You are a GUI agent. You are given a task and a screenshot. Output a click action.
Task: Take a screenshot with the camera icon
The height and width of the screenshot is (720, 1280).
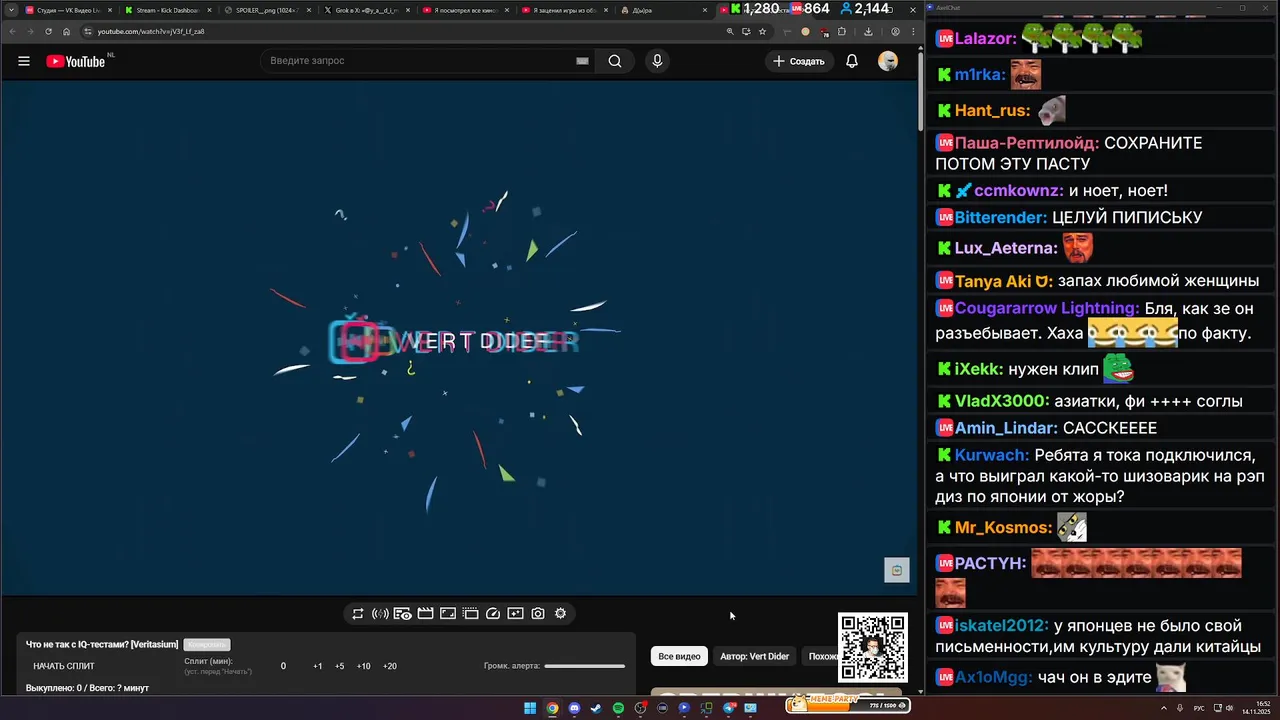(x=538, y=614)
